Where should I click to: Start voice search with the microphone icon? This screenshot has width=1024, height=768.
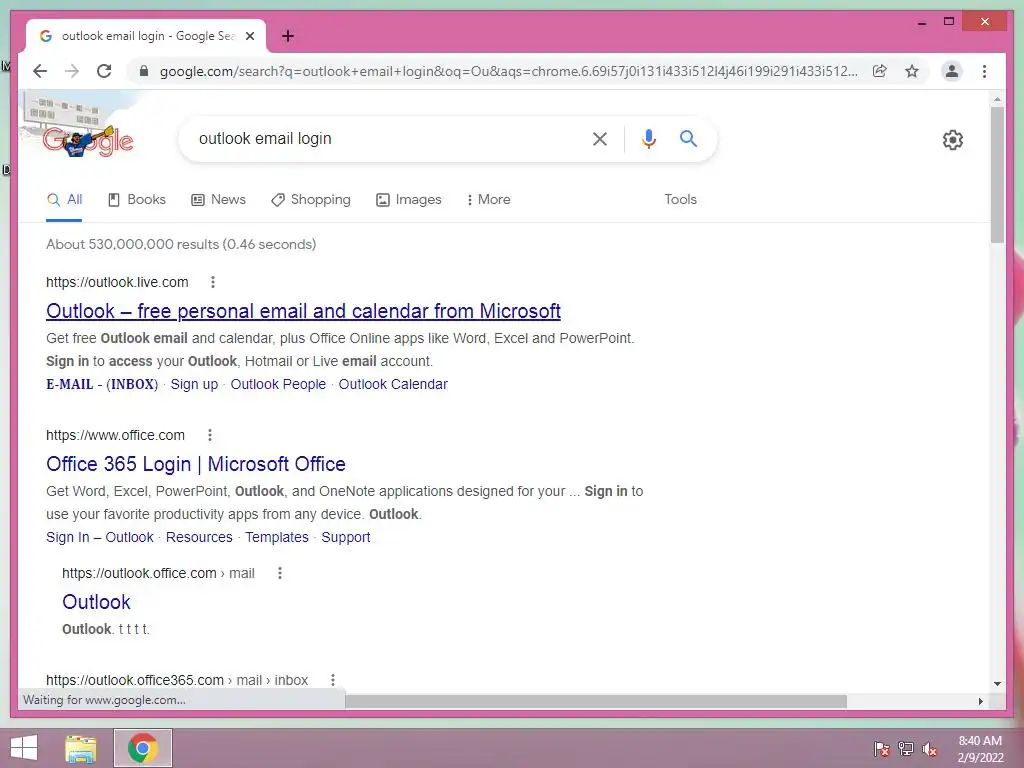click(648, 138)
